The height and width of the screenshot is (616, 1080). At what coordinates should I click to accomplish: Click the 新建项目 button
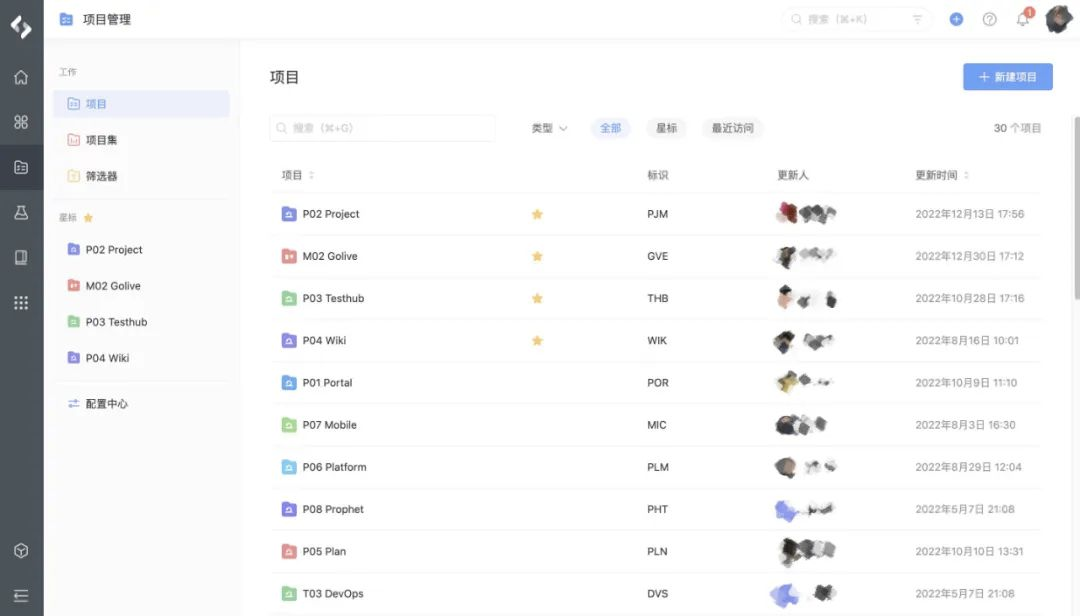[1008, 76]
